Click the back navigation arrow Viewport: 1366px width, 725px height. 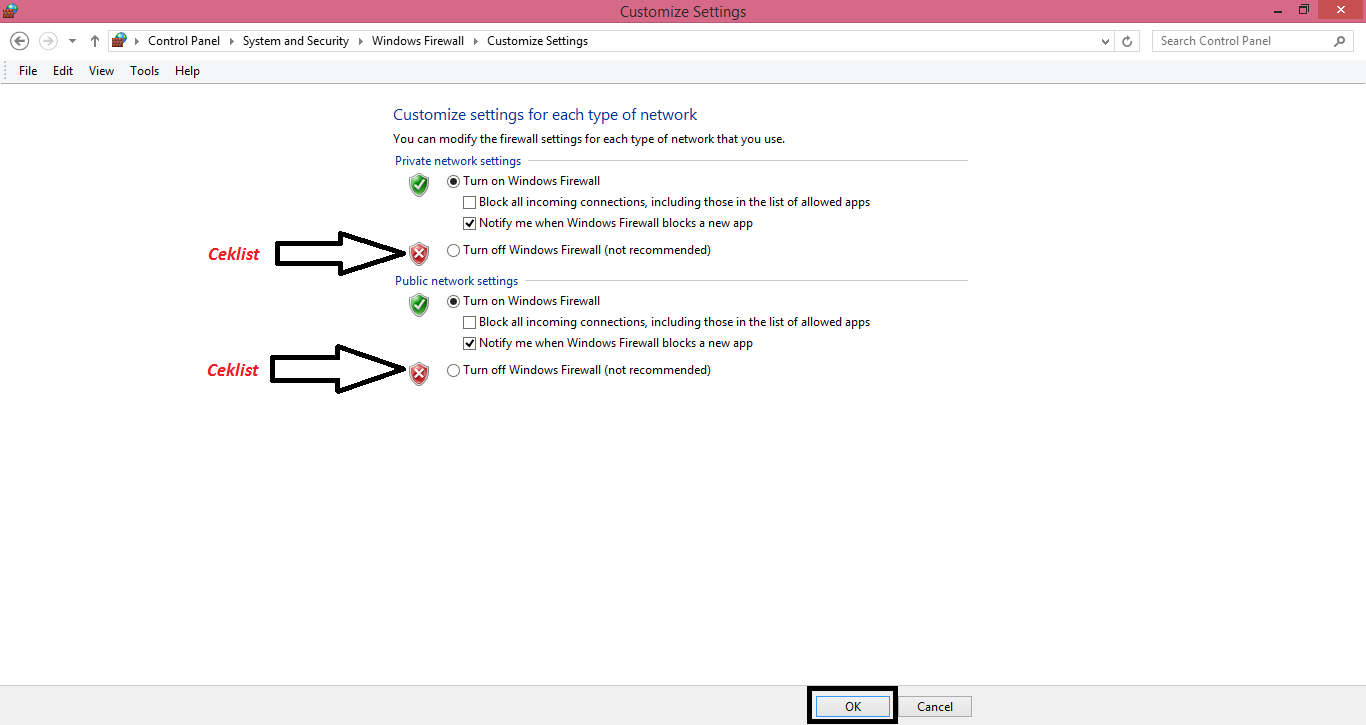(19, 40)
